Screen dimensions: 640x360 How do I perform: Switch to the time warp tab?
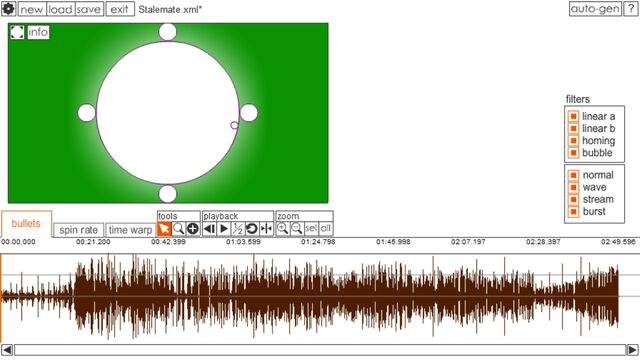point(131,230)
